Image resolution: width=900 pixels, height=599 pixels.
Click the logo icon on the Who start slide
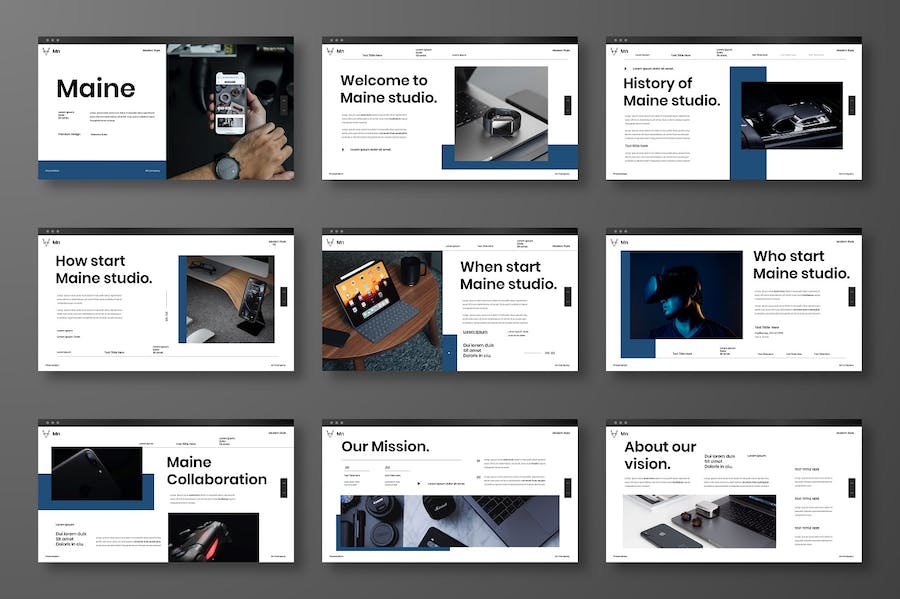coord(613,242)
